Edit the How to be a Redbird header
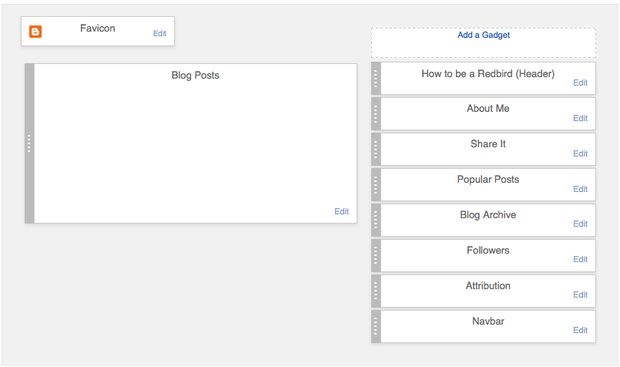The image size is (620, 367). pyautogui.click(x=580, y=83)
